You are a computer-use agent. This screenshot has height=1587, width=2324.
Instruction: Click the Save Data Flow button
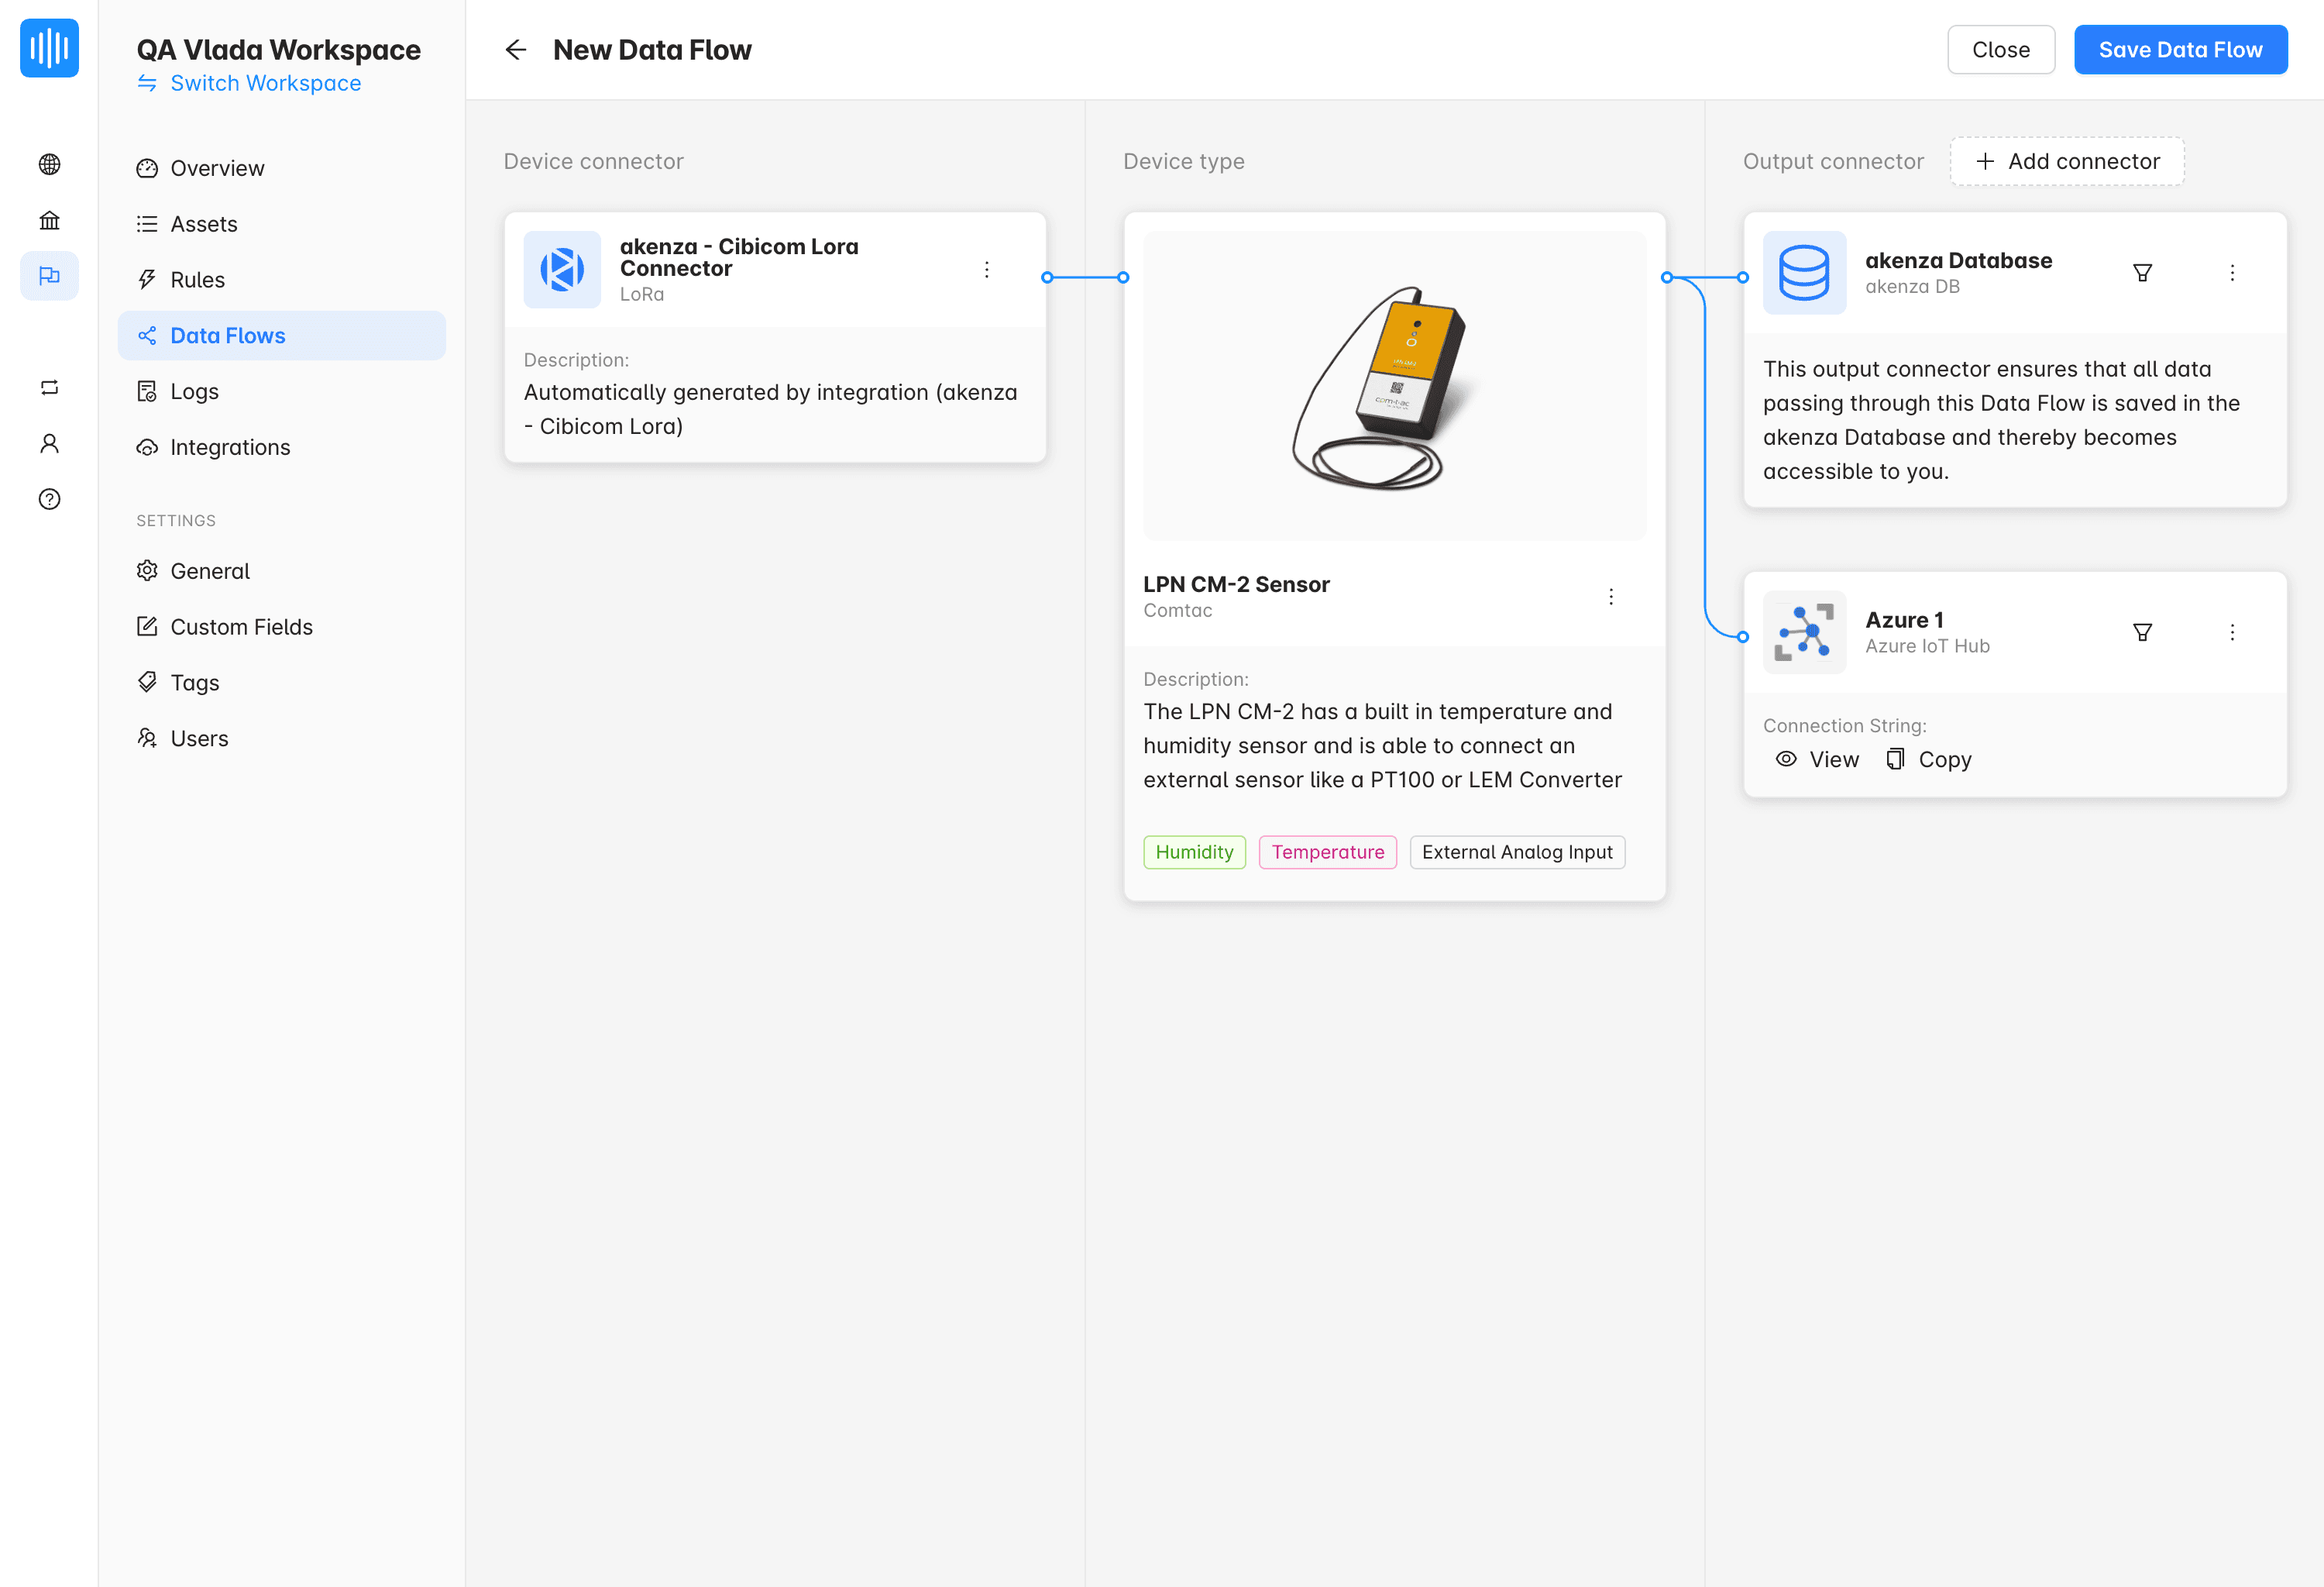click(x=2181, y=49)
